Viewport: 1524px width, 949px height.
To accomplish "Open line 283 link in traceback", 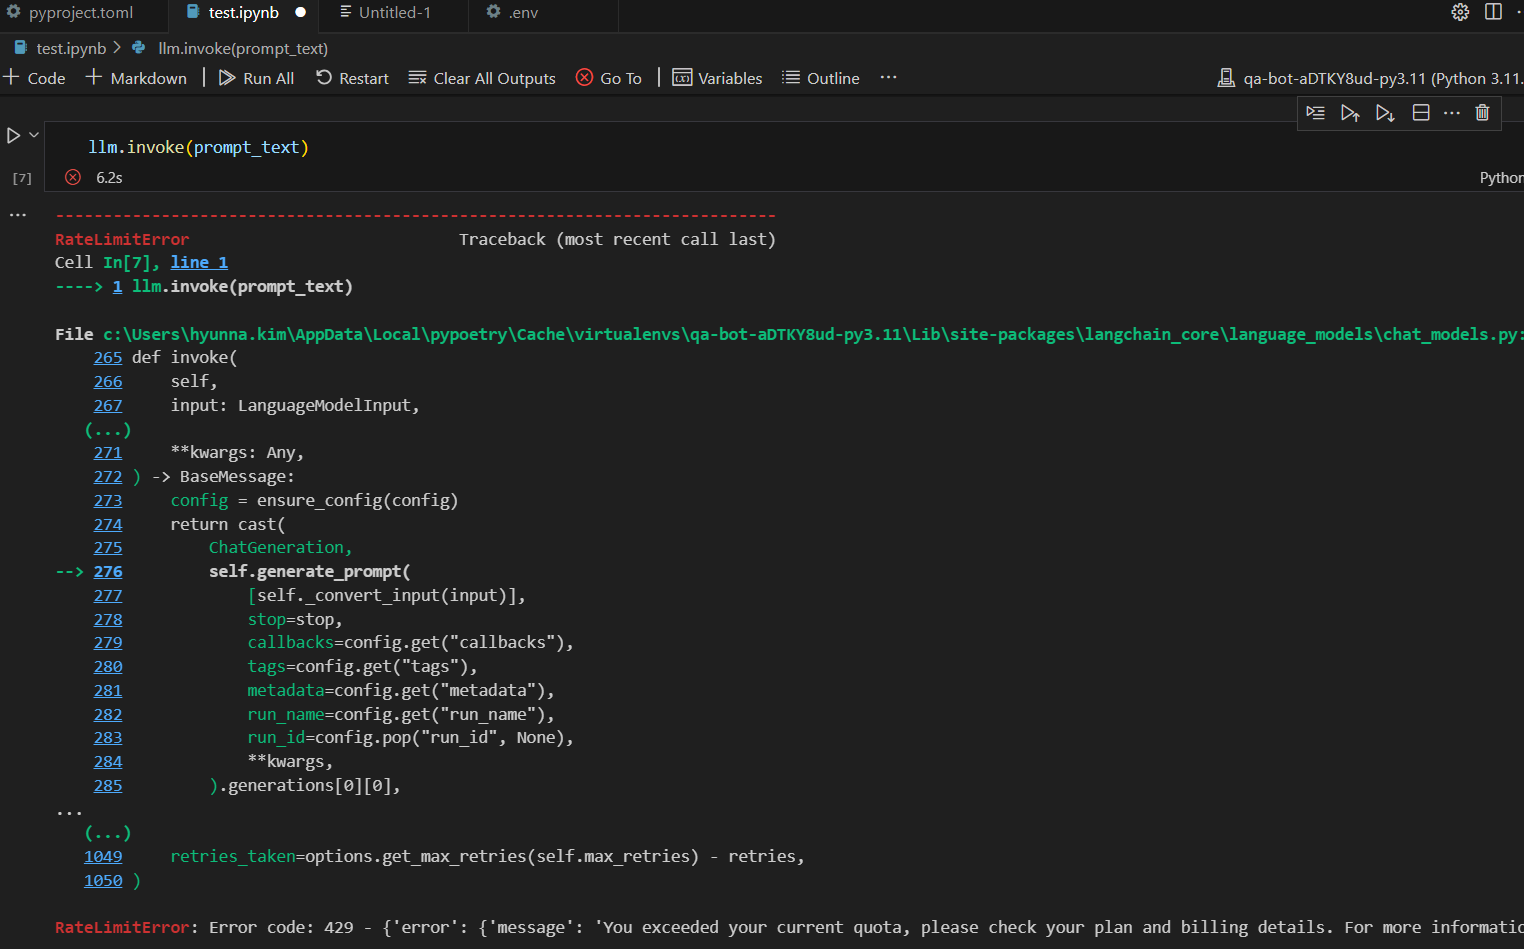I will pyautogui.click(x=108, y=737).
